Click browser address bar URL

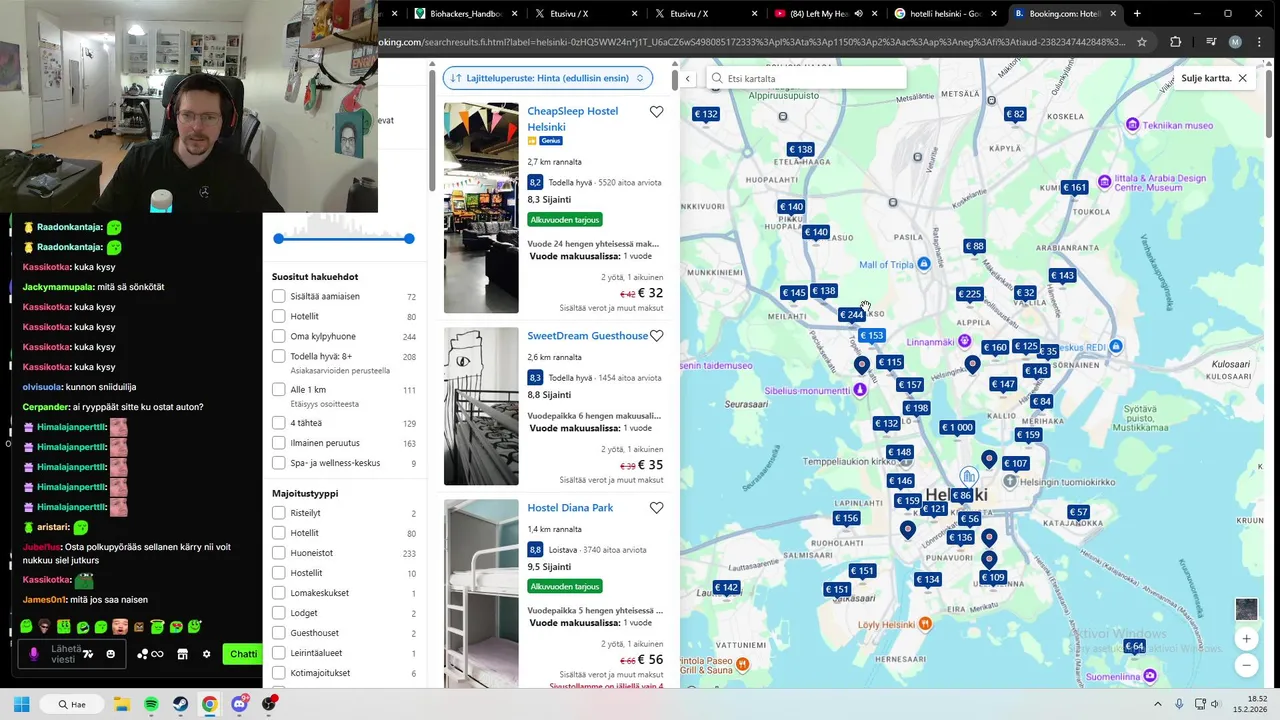click(750, 42)
